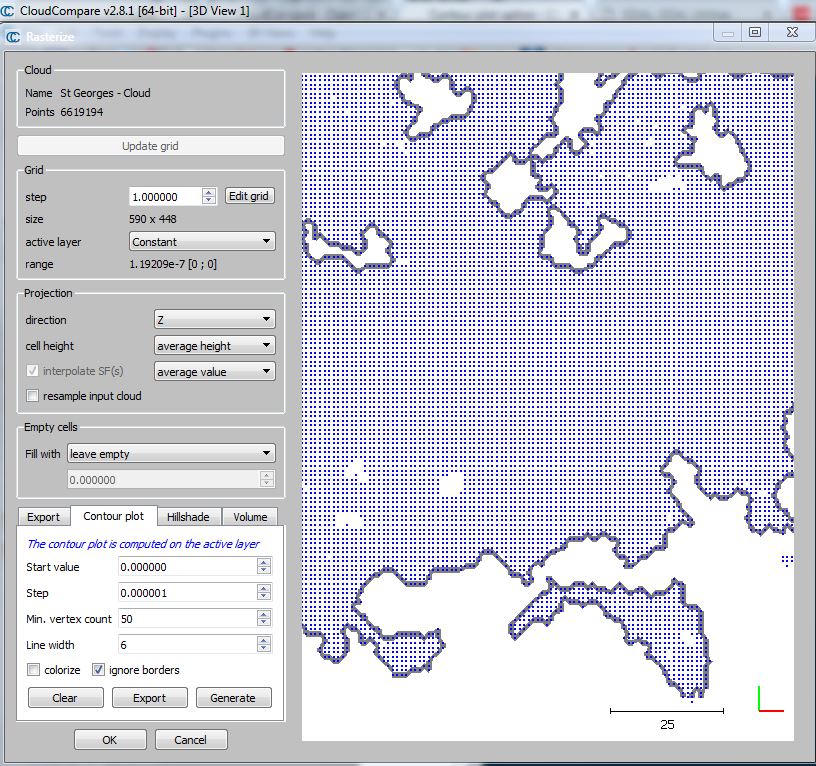Clear the contour plot

click(65, 698)
